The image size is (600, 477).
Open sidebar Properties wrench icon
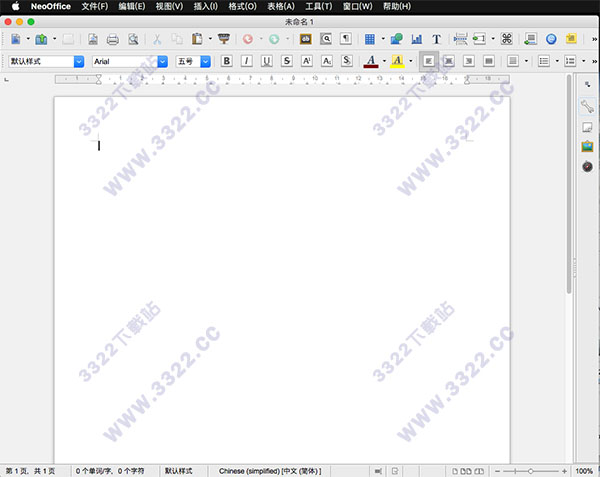(x=587, y=106)
